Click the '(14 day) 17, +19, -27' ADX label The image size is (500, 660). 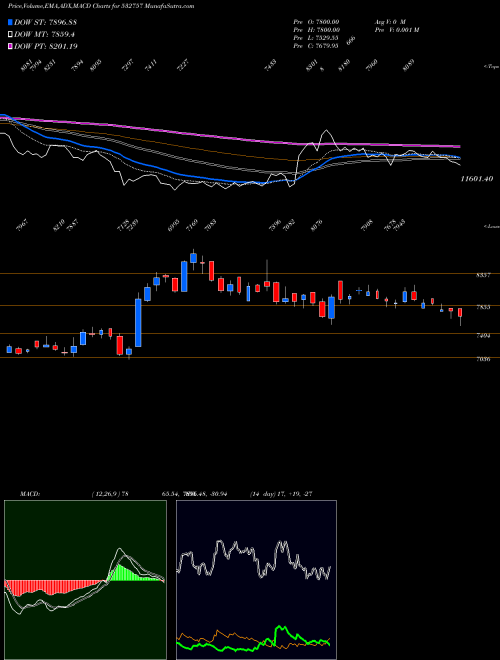tap(281, 494)
